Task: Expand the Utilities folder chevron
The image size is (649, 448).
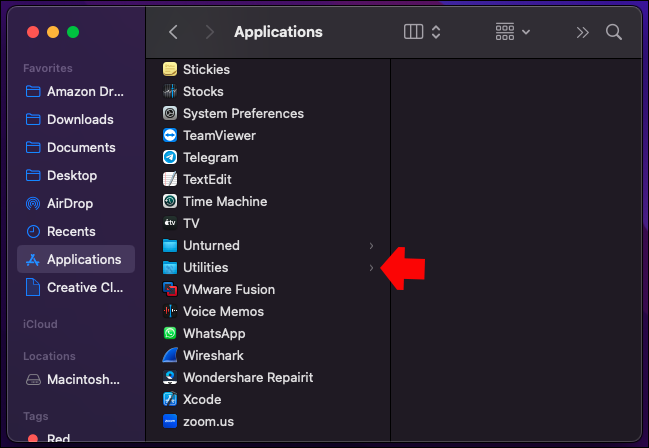Action: click(371, 268)
